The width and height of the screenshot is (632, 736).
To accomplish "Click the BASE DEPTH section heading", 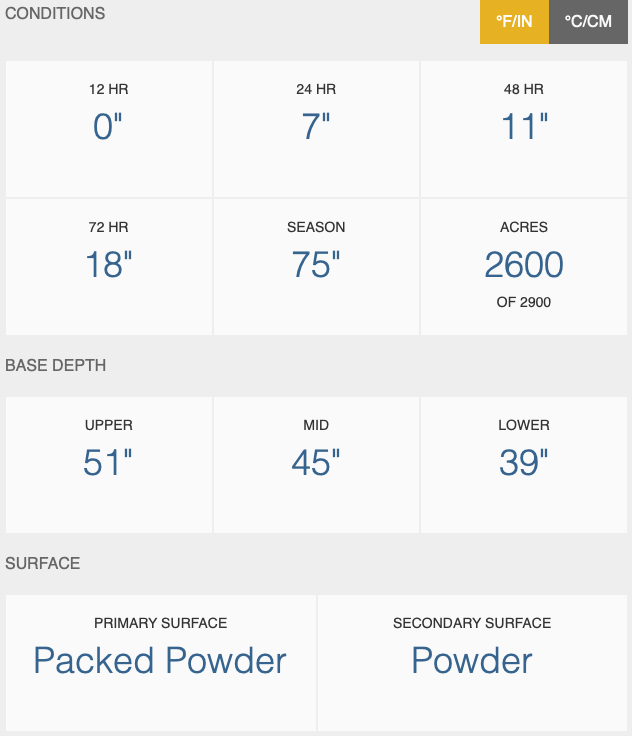I will [55, 365].
